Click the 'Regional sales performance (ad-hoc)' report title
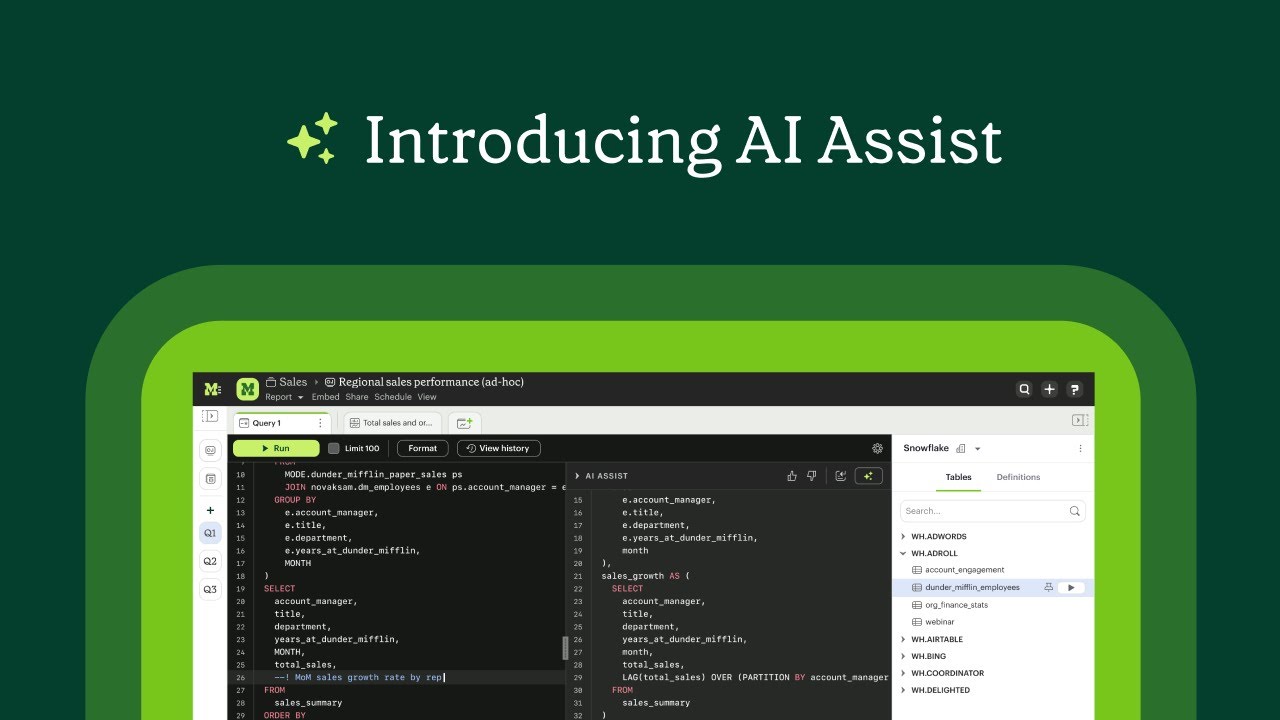1280x720 pixels. 431,382
